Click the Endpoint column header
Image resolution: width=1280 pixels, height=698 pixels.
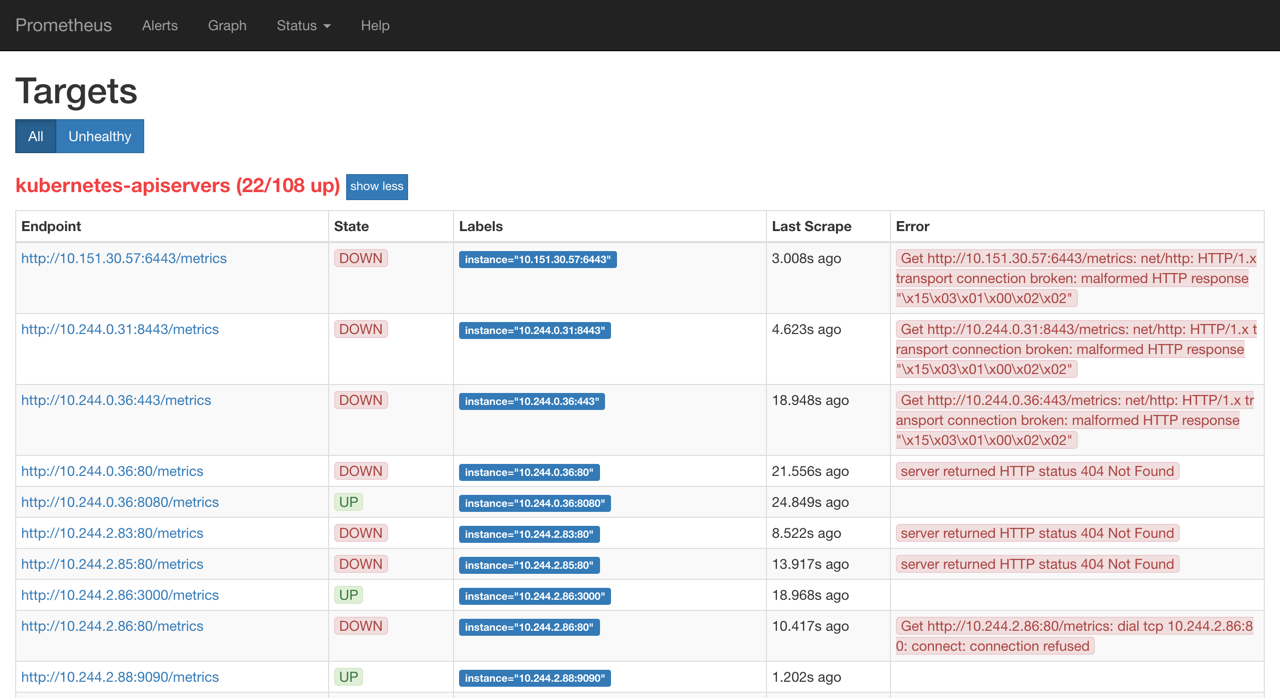pyautogui.click(x=51, y=227)
